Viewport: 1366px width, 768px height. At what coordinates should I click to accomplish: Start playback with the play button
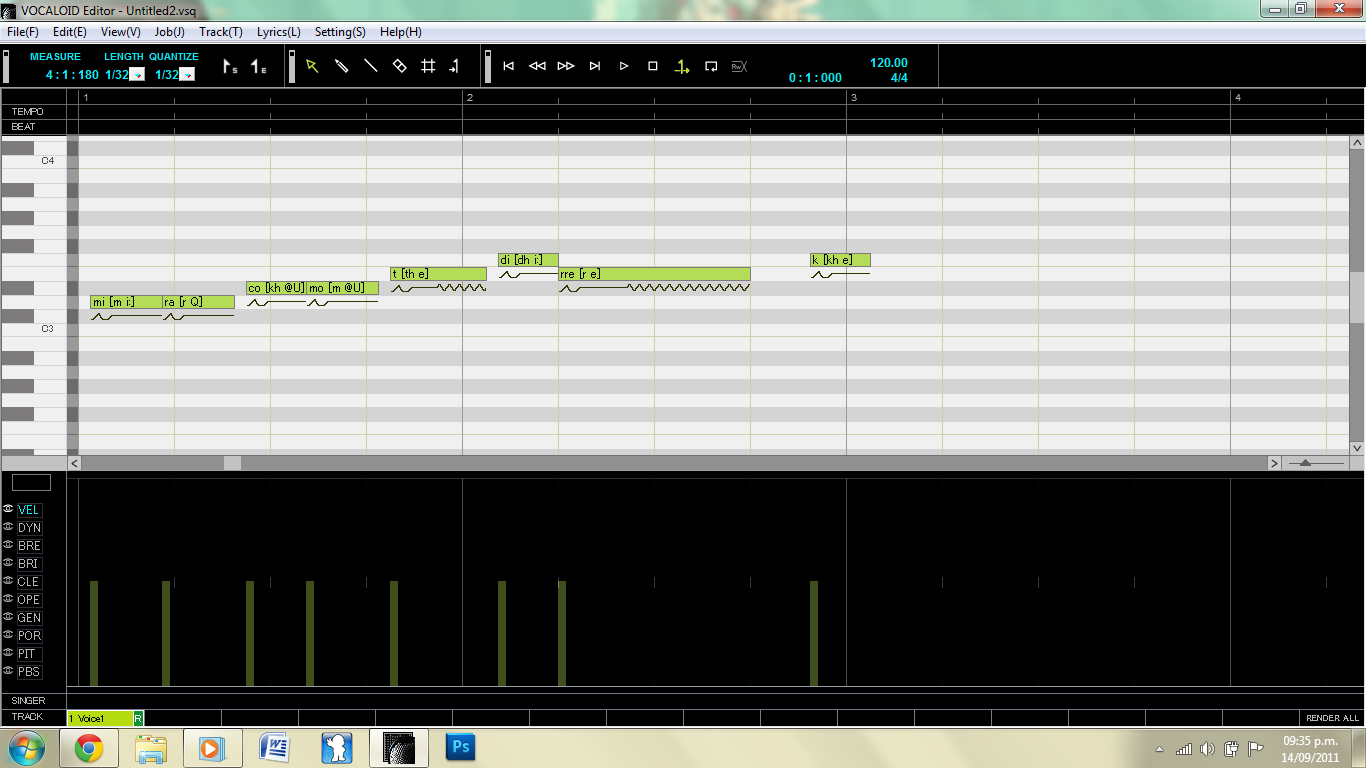(x=624, y=66)
